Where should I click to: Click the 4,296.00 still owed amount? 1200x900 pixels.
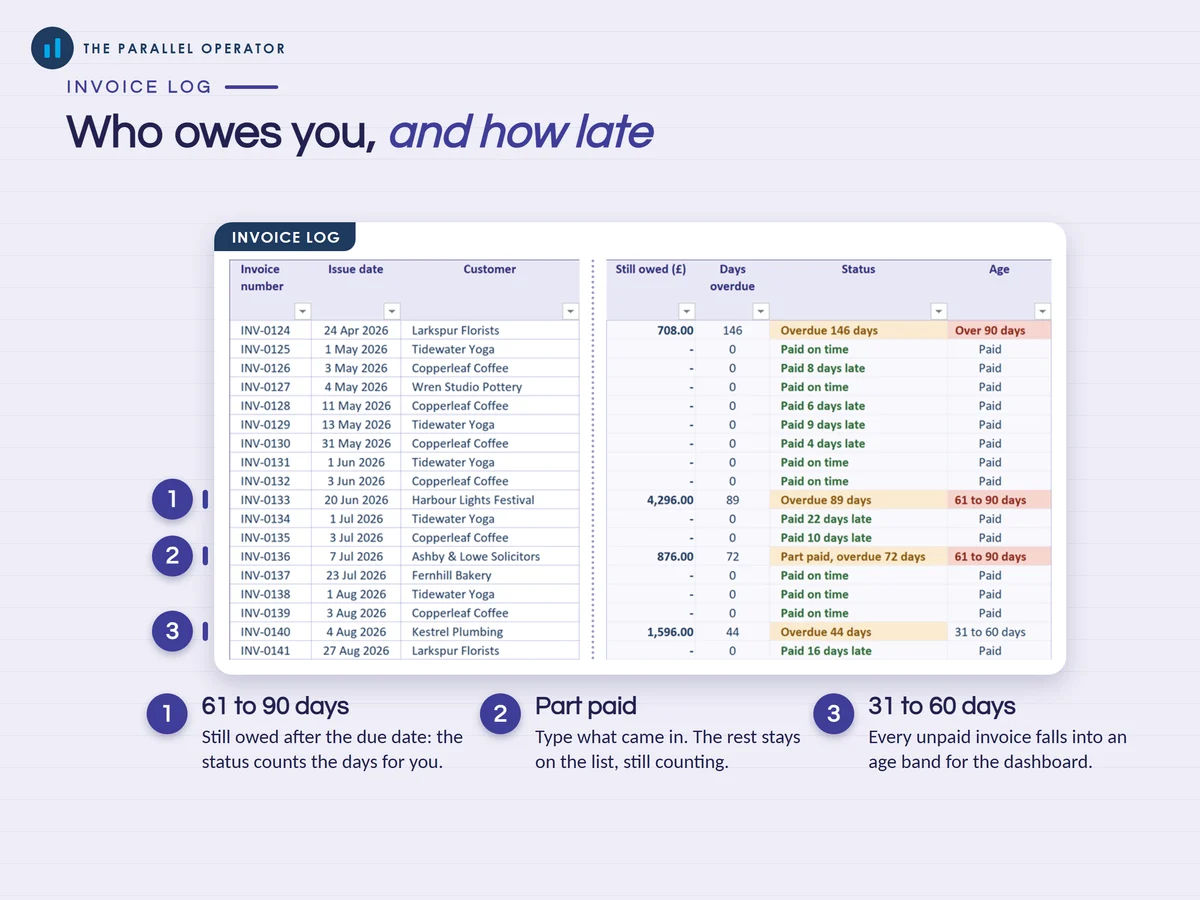click(x=670, y=500)
